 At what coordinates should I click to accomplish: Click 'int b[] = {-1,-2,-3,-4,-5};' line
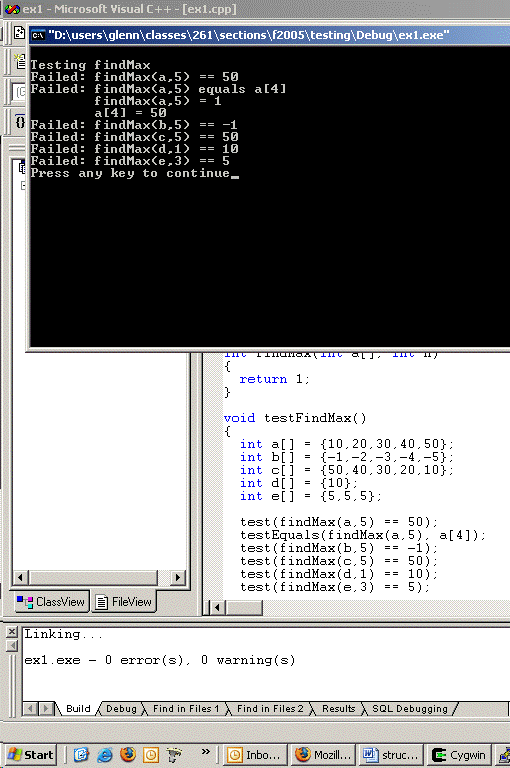tap(347, 457)
